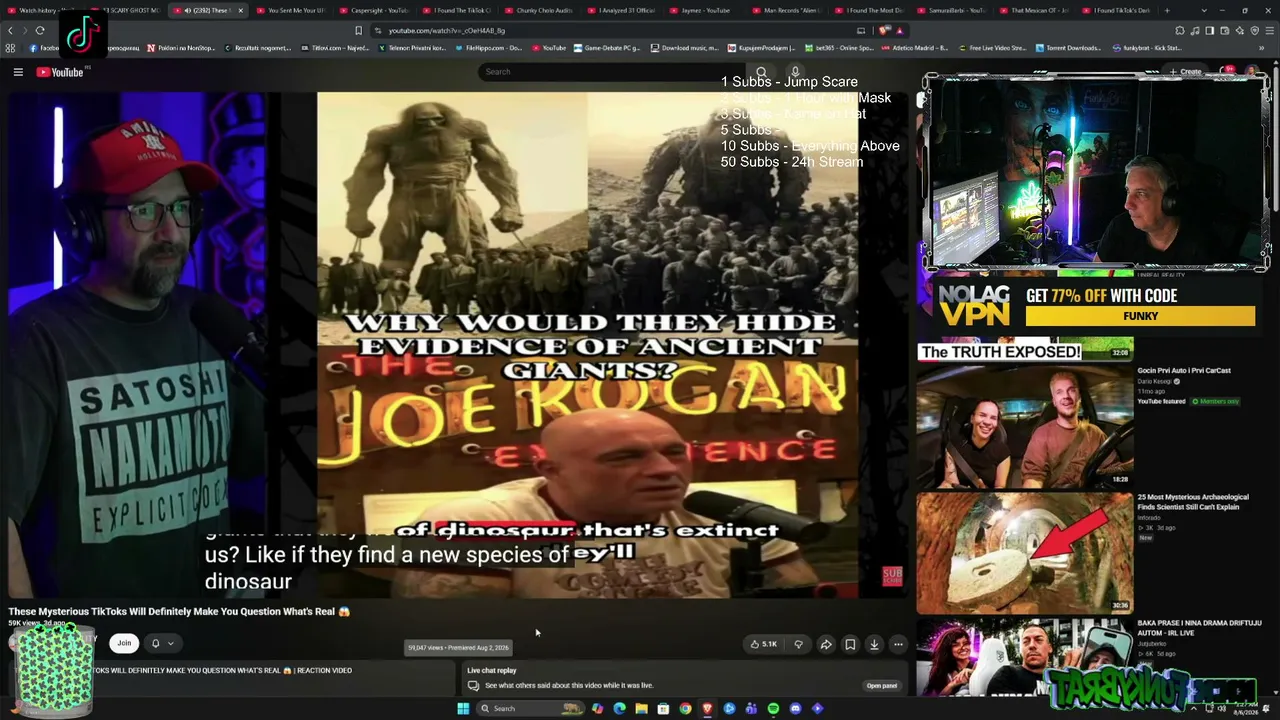Open the tab search dropdown arrow

click(x=1204, y=10)
